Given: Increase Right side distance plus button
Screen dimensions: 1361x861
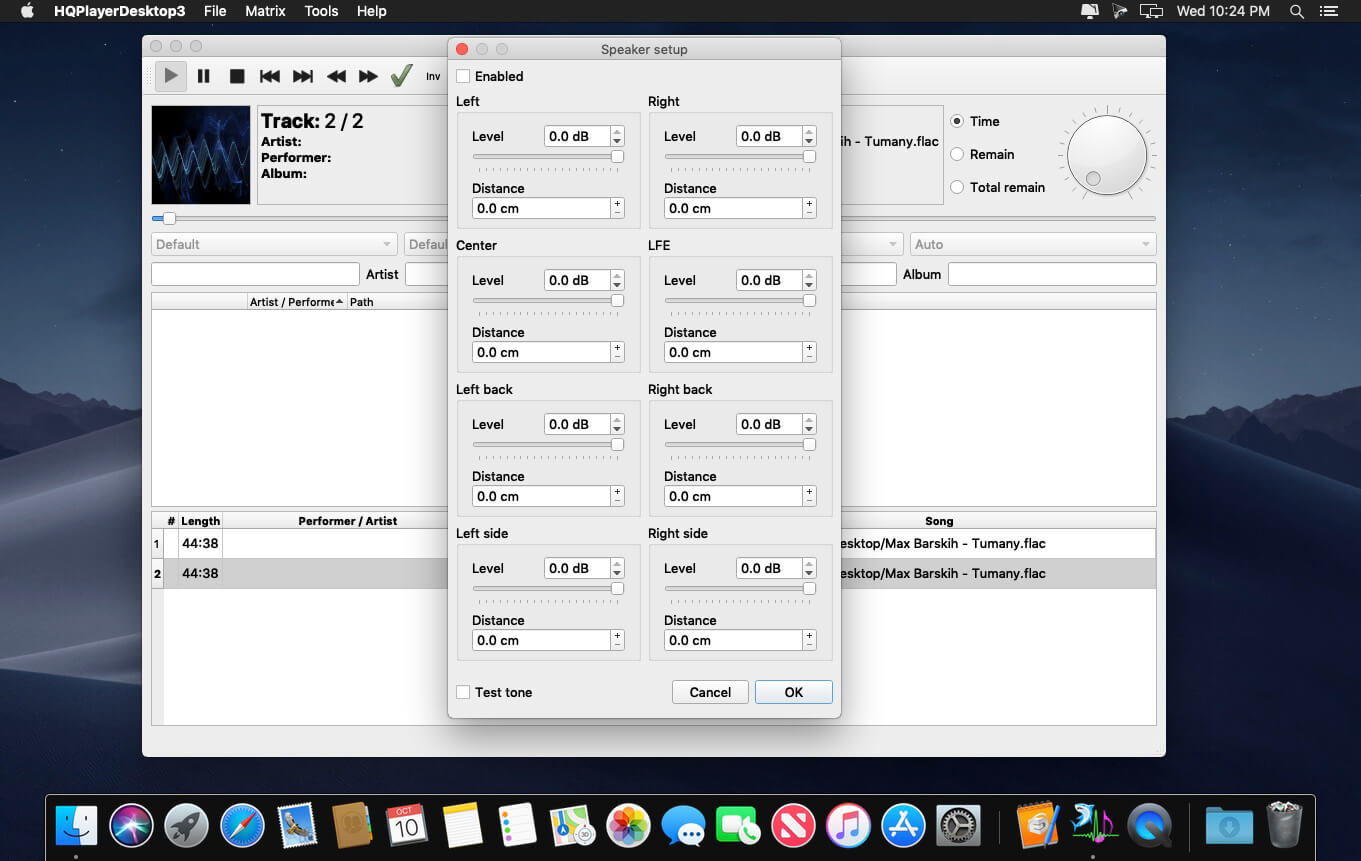Looking at the screenshot, I should [x=809, y=635].
